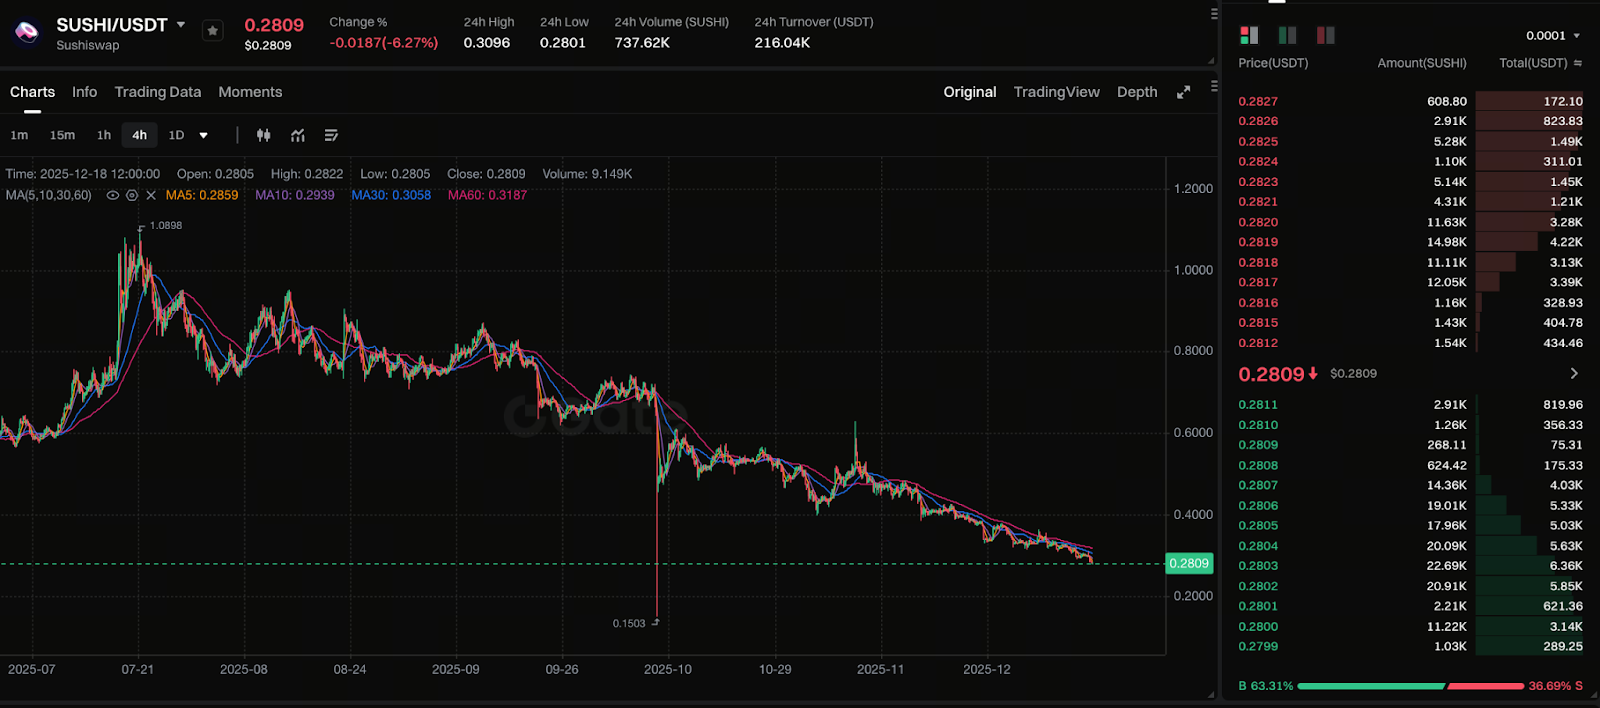1600x708 pixels.
Task: Open 0.0001 price precision dropdown
Action: pyautogui.click(x=1552, y=36)
